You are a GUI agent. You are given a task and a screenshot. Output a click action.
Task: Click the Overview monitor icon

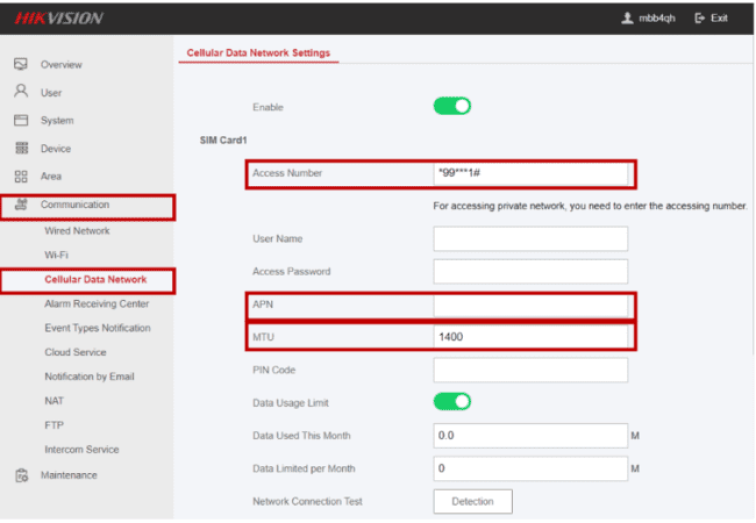tap(20, 64)
